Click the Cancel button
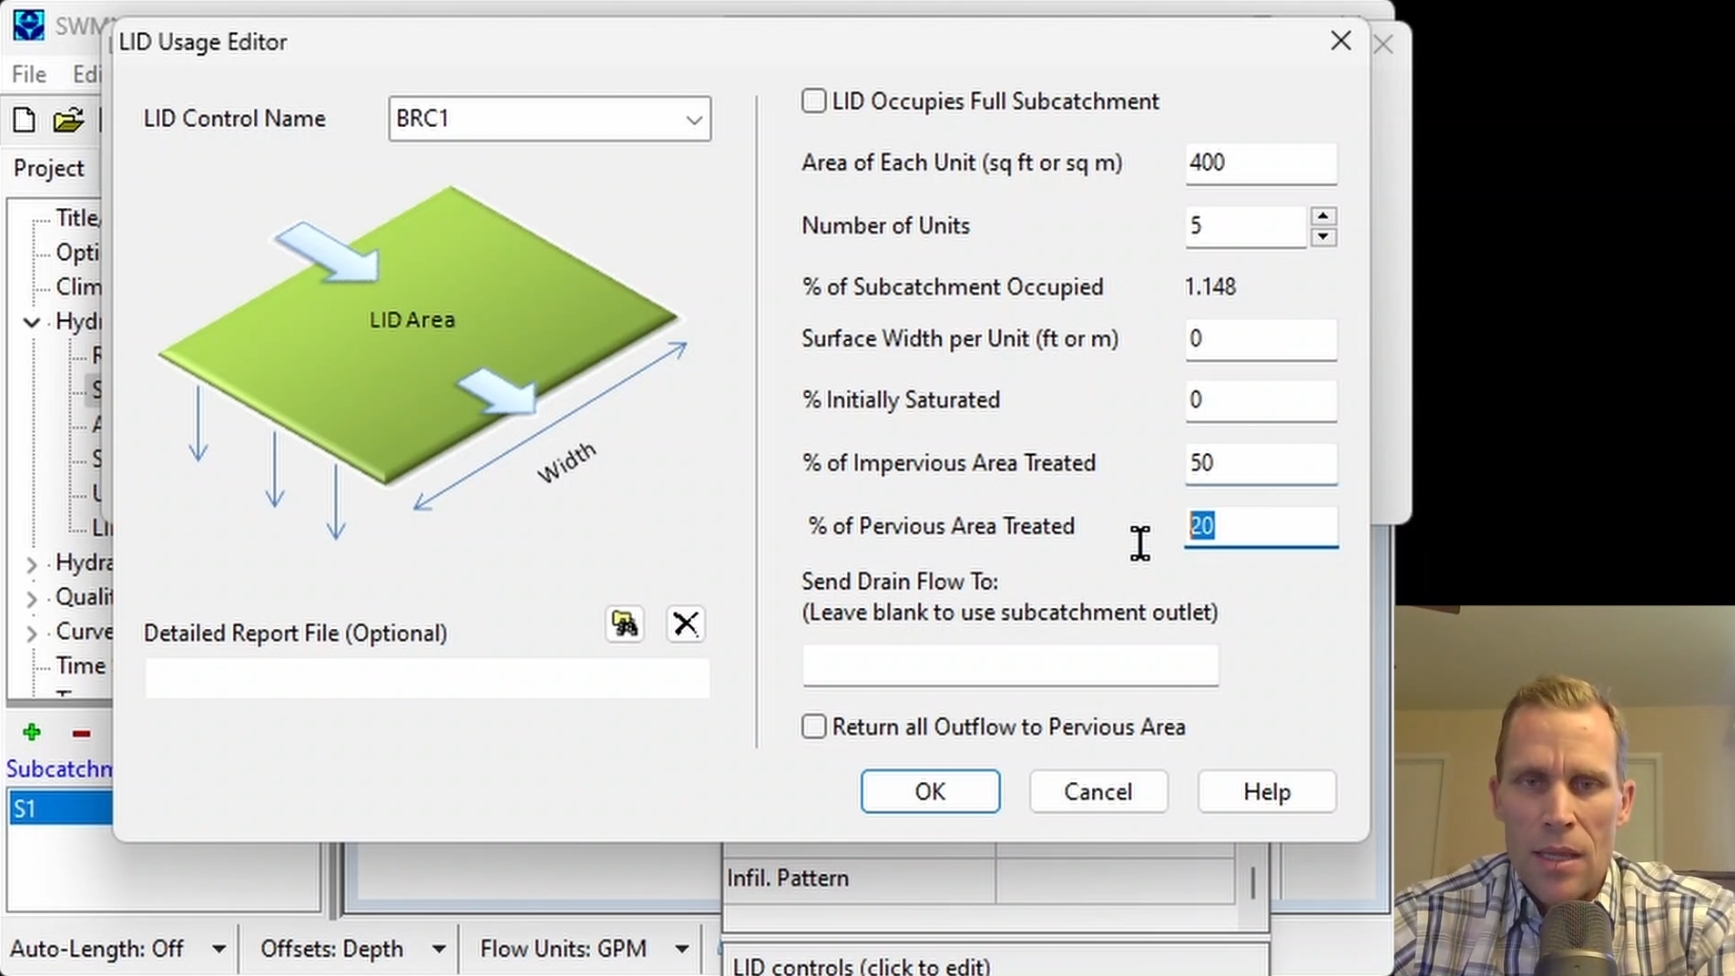1735x976 pixels. 1098,792
